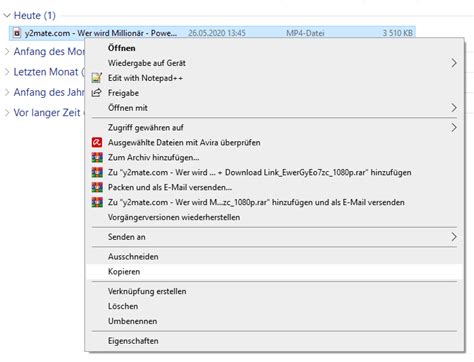The width and height of the screenshot is (474, 362).
Task: Choose Edit with Notepad++
Action: pyautogui.click(x=274, y=78)
